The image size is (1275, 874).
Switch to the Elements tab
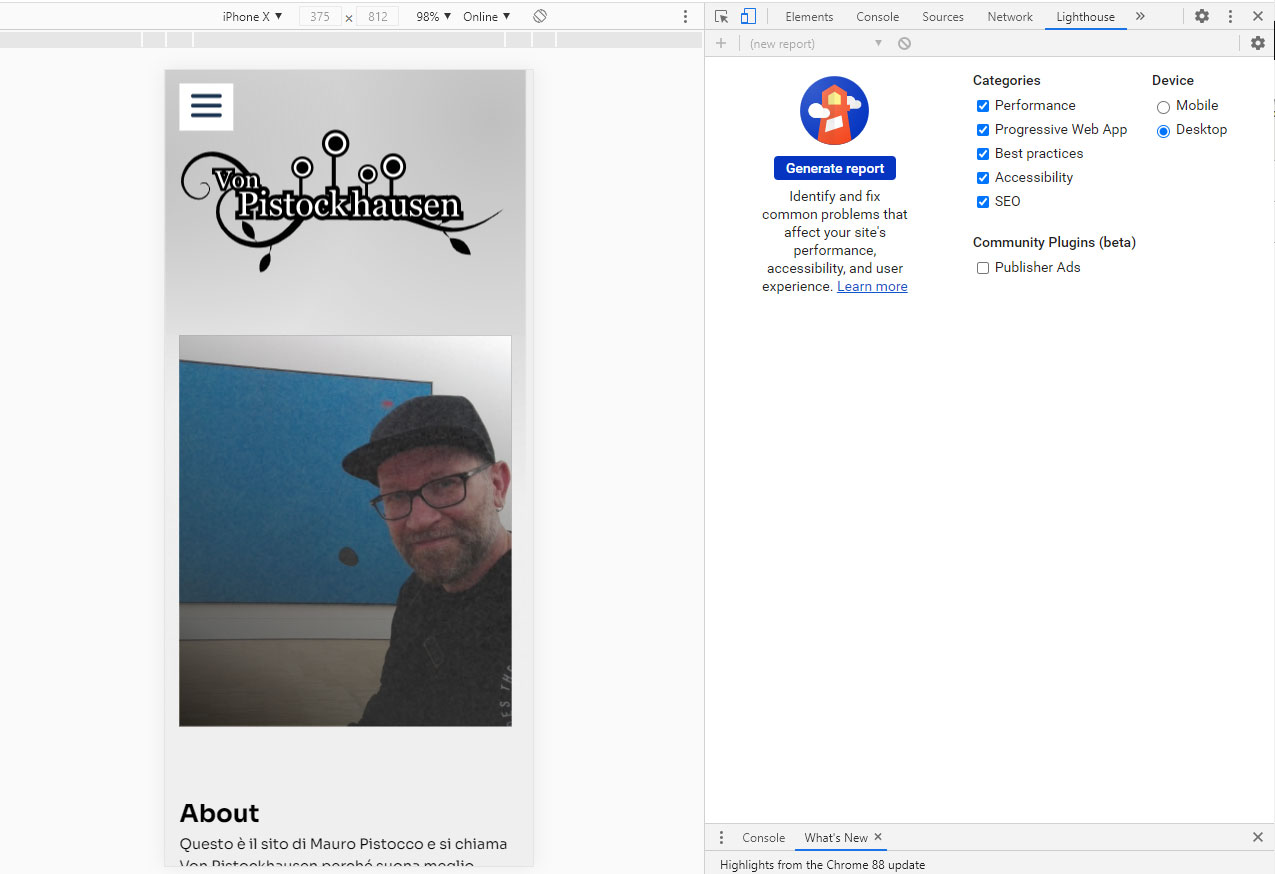point(809,17)
